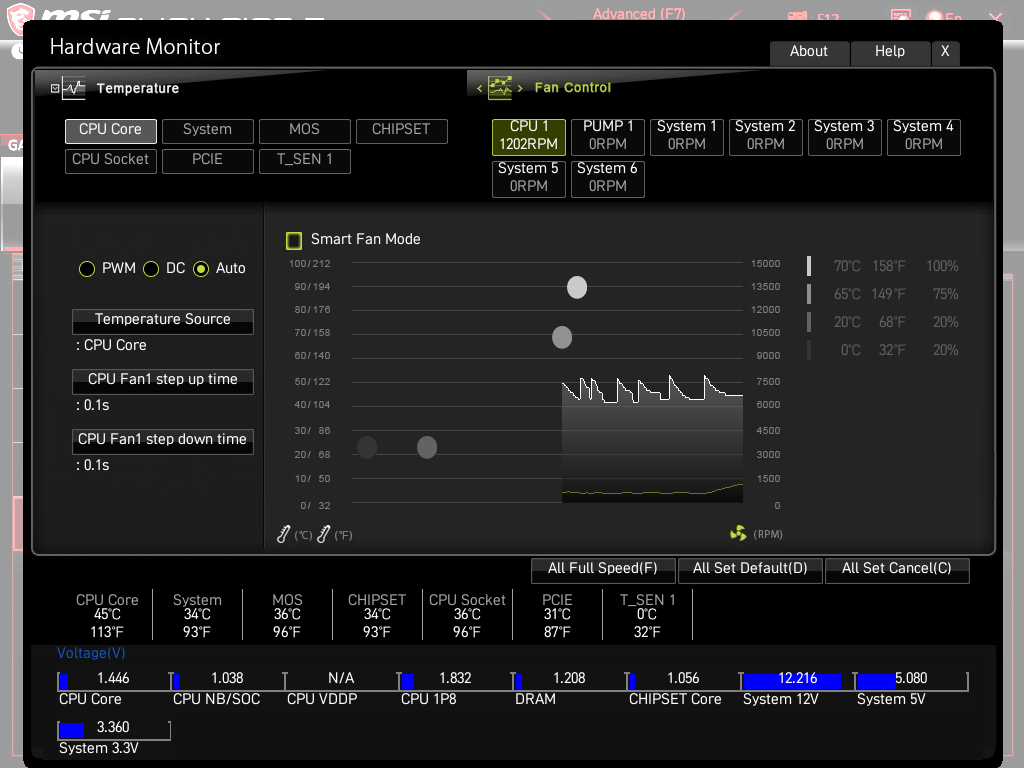Click the All Set Cancel(C) button
Image resolution: width=1024 pixels, height=768 pixels.
[x=897, y=569]
